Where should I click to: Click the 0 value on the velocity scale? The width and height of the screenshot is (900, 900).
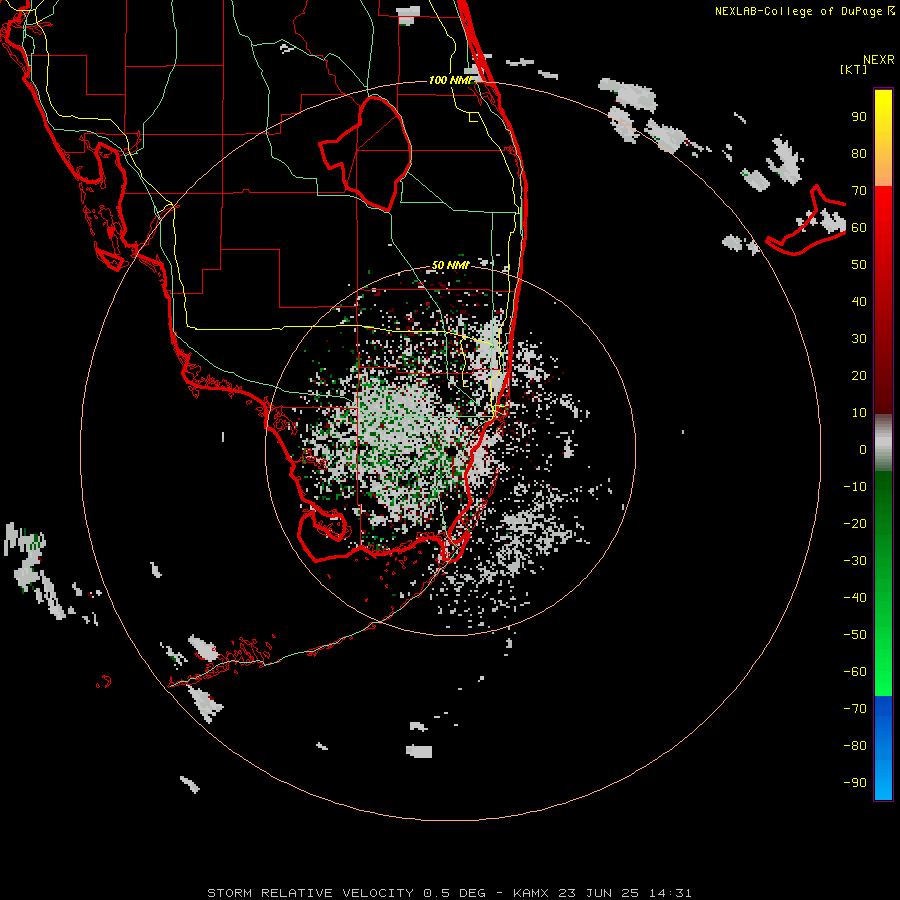863,449
